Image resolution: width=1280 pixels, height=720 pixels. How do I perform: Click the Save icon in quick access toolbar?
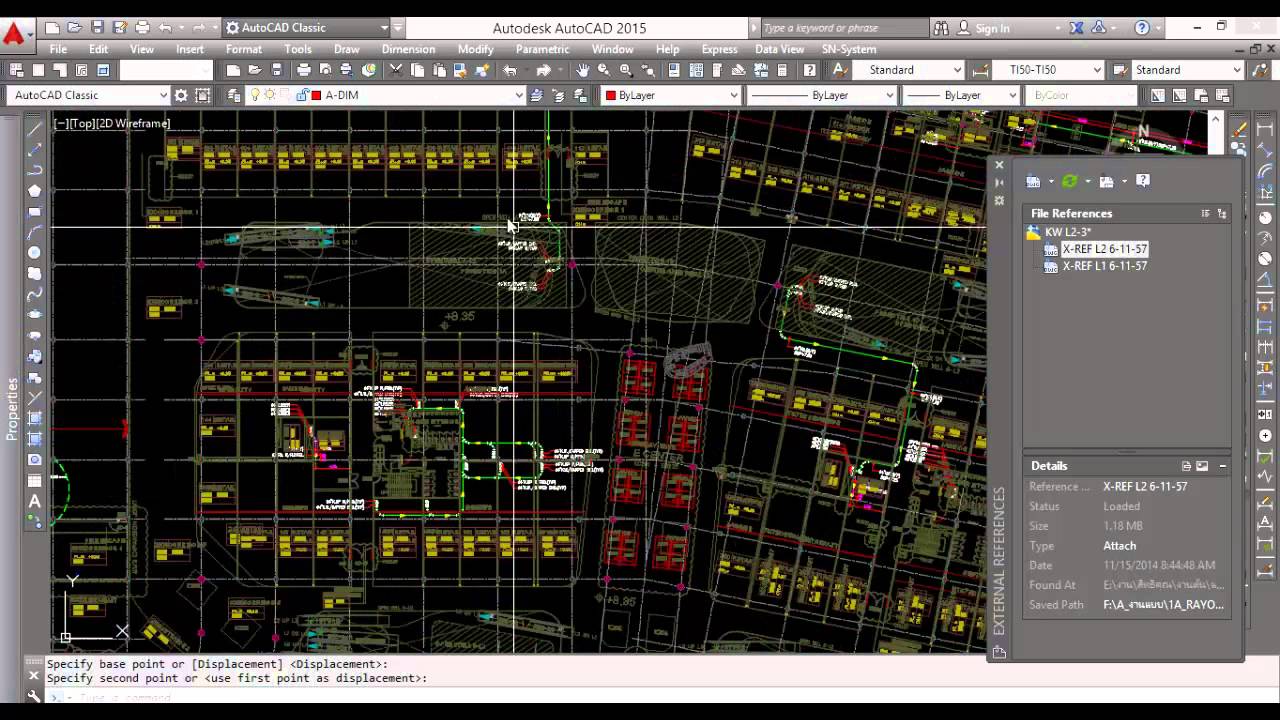coord(97,28)
